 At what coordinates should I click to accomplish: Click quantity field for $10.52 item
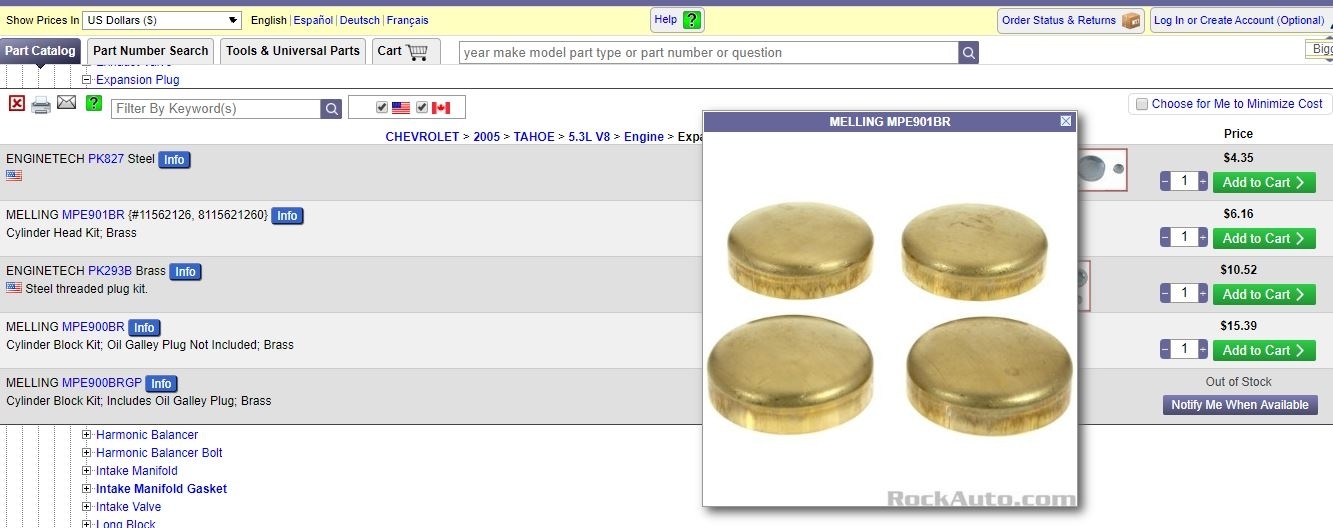1184,294
